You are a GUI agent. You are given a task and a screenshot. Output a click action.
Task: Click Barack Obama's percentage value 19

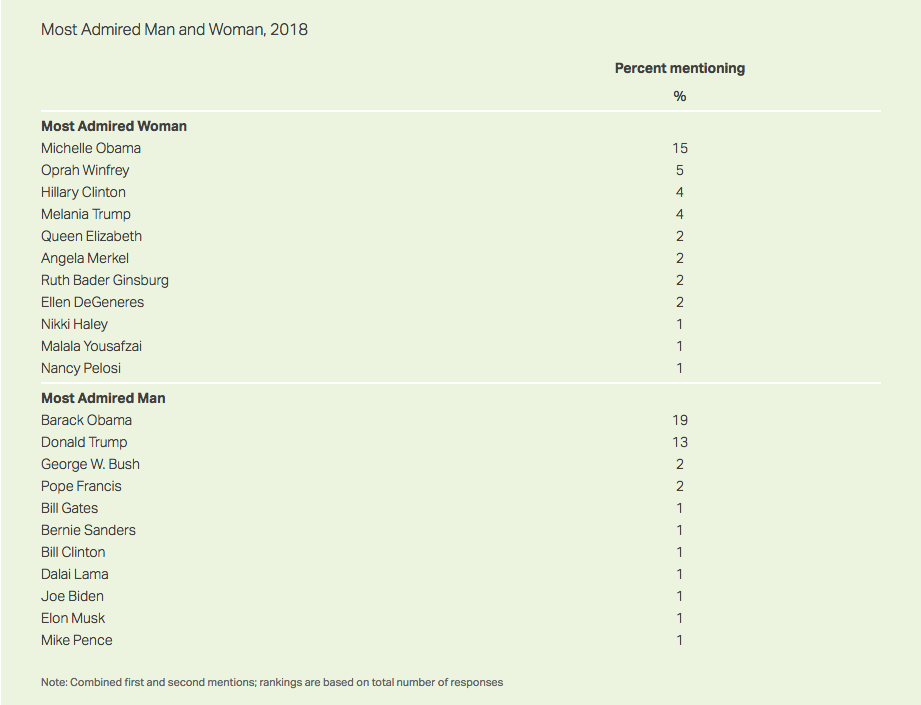pyautogui.click(x=680, y=421)
